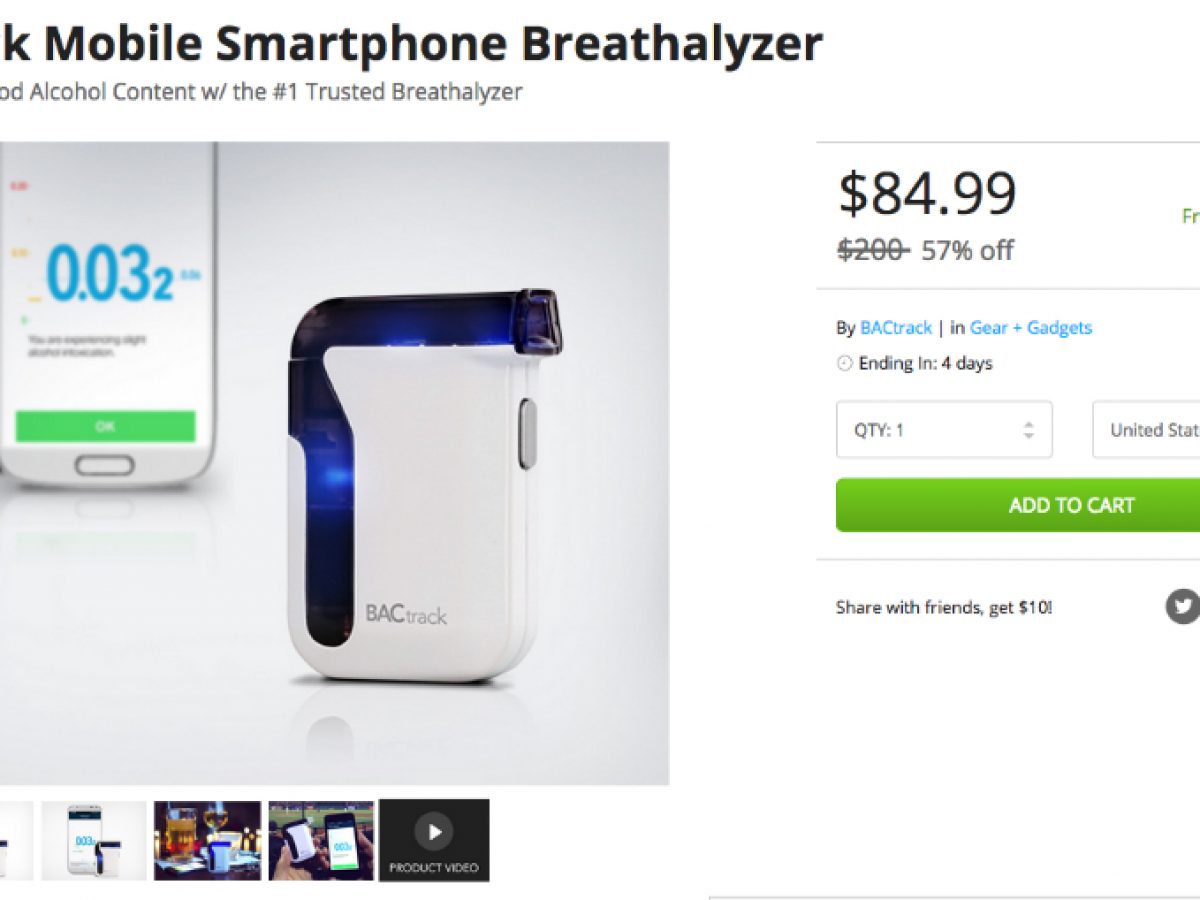Click the quantity stepper arrows

[1028, 430]
